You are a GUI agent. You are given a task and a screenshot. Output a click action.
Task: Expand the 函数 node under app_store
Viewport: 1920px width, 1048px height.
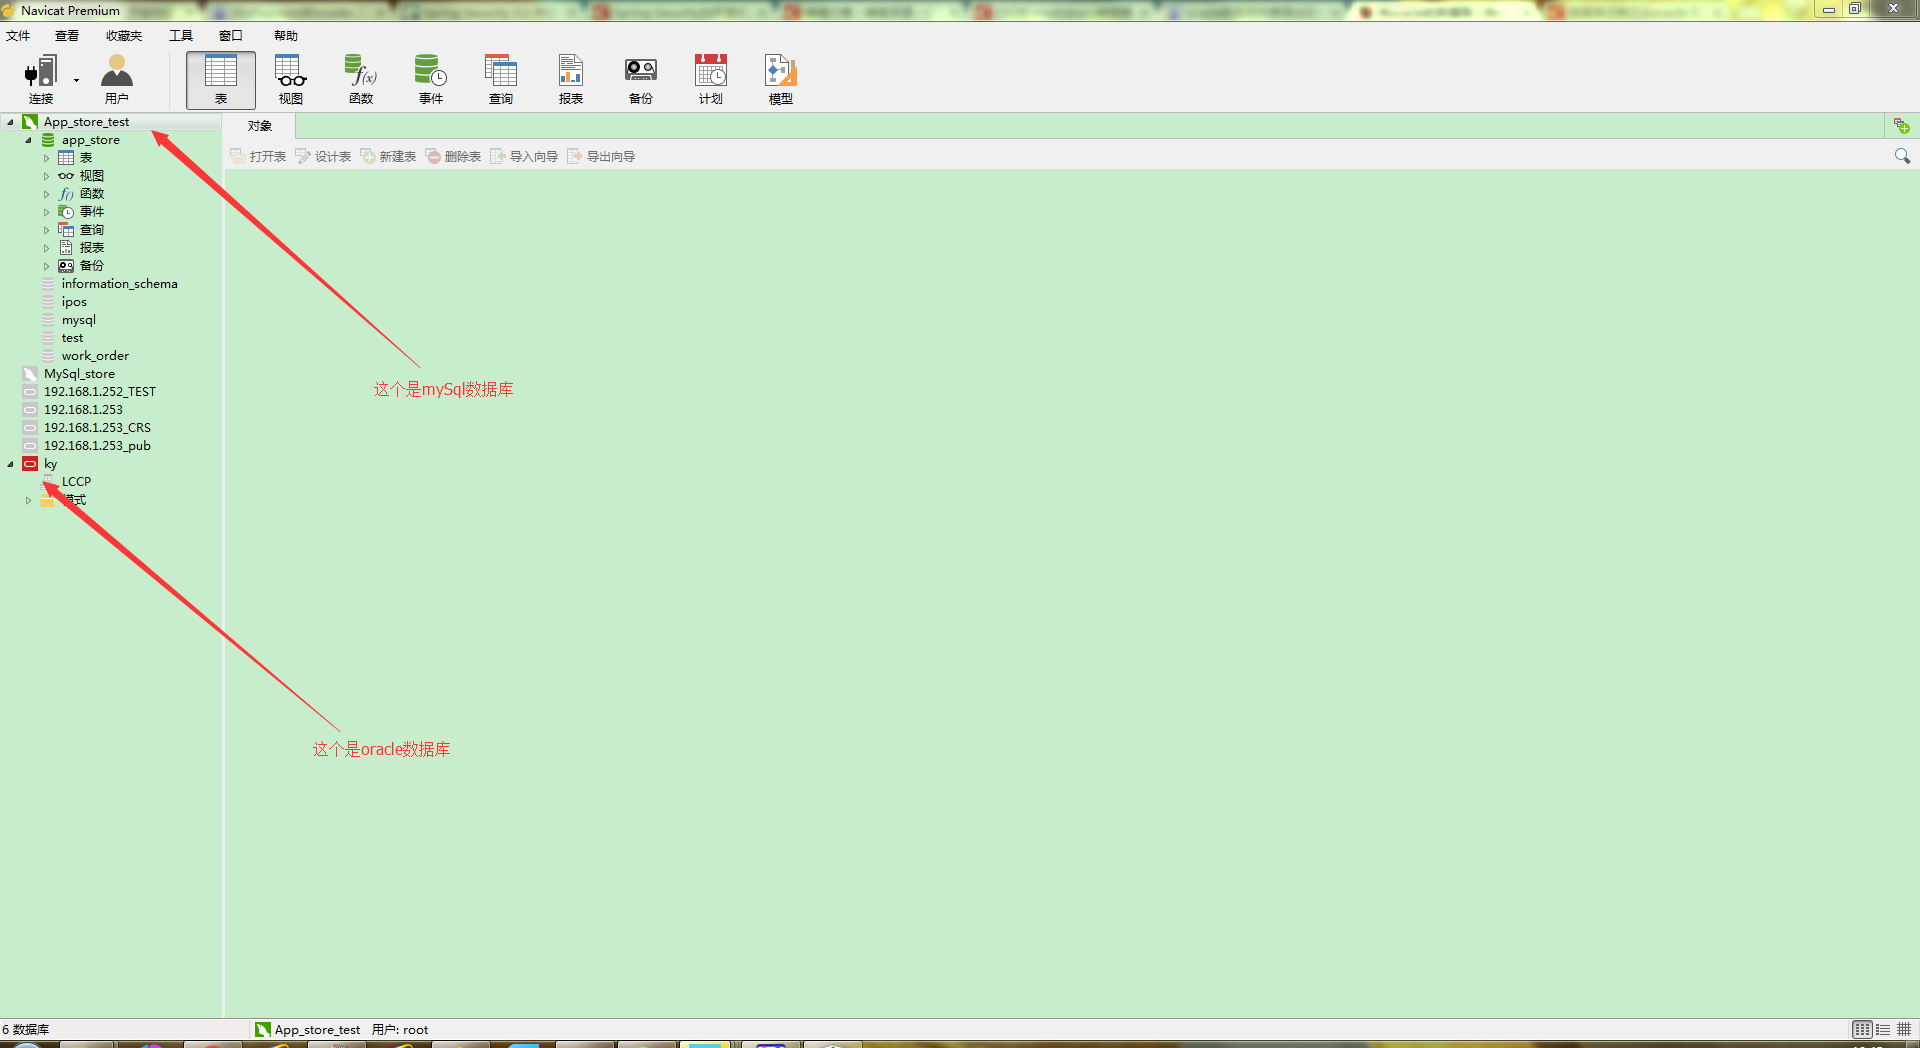[x=46, y=194]
